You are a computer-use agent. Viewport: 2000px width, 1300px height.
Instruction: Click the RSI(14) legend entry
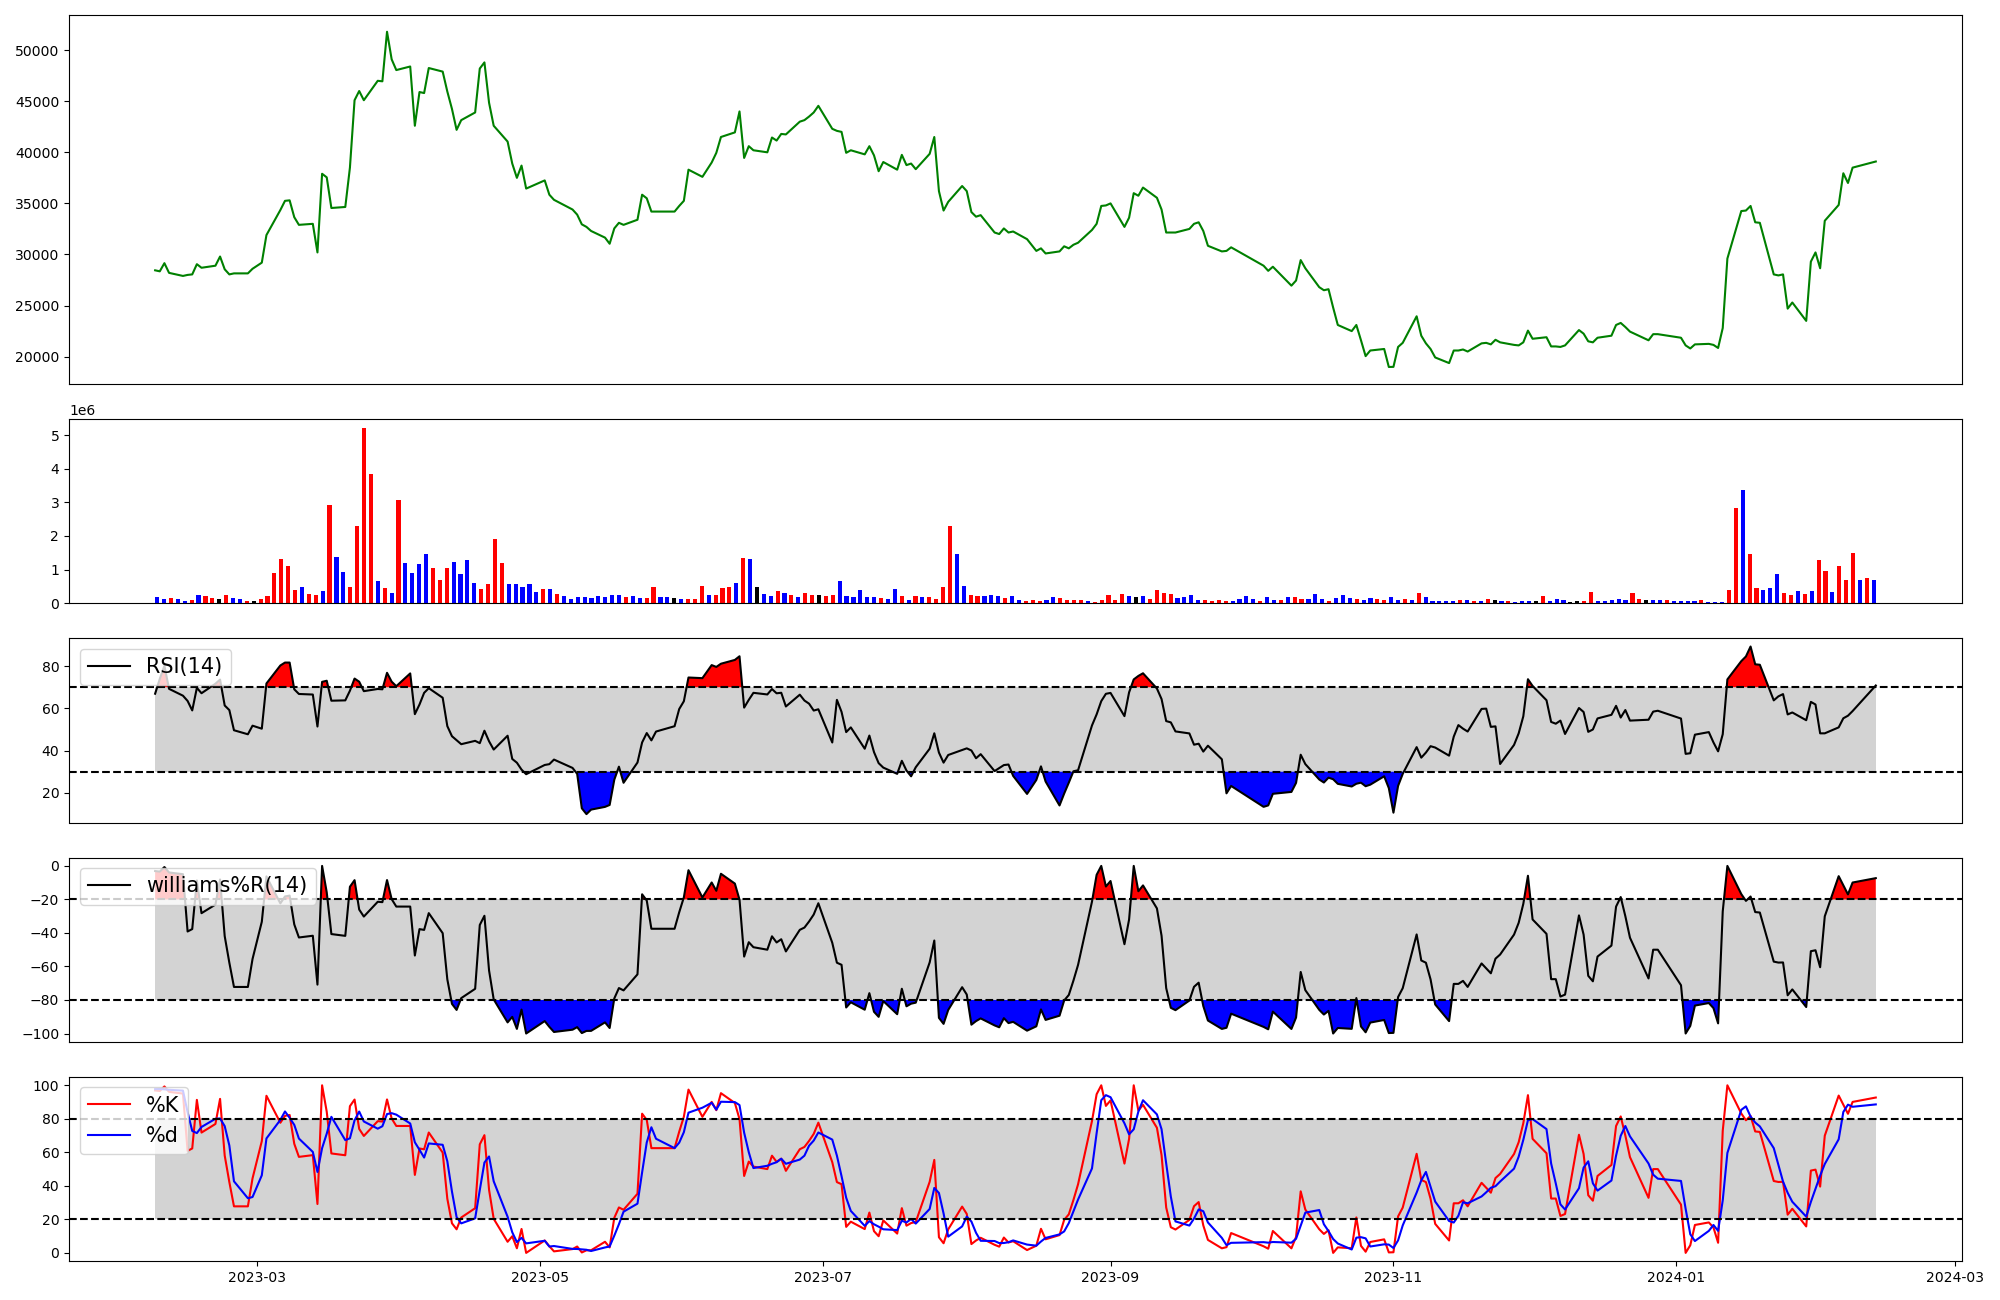(183, 666)
